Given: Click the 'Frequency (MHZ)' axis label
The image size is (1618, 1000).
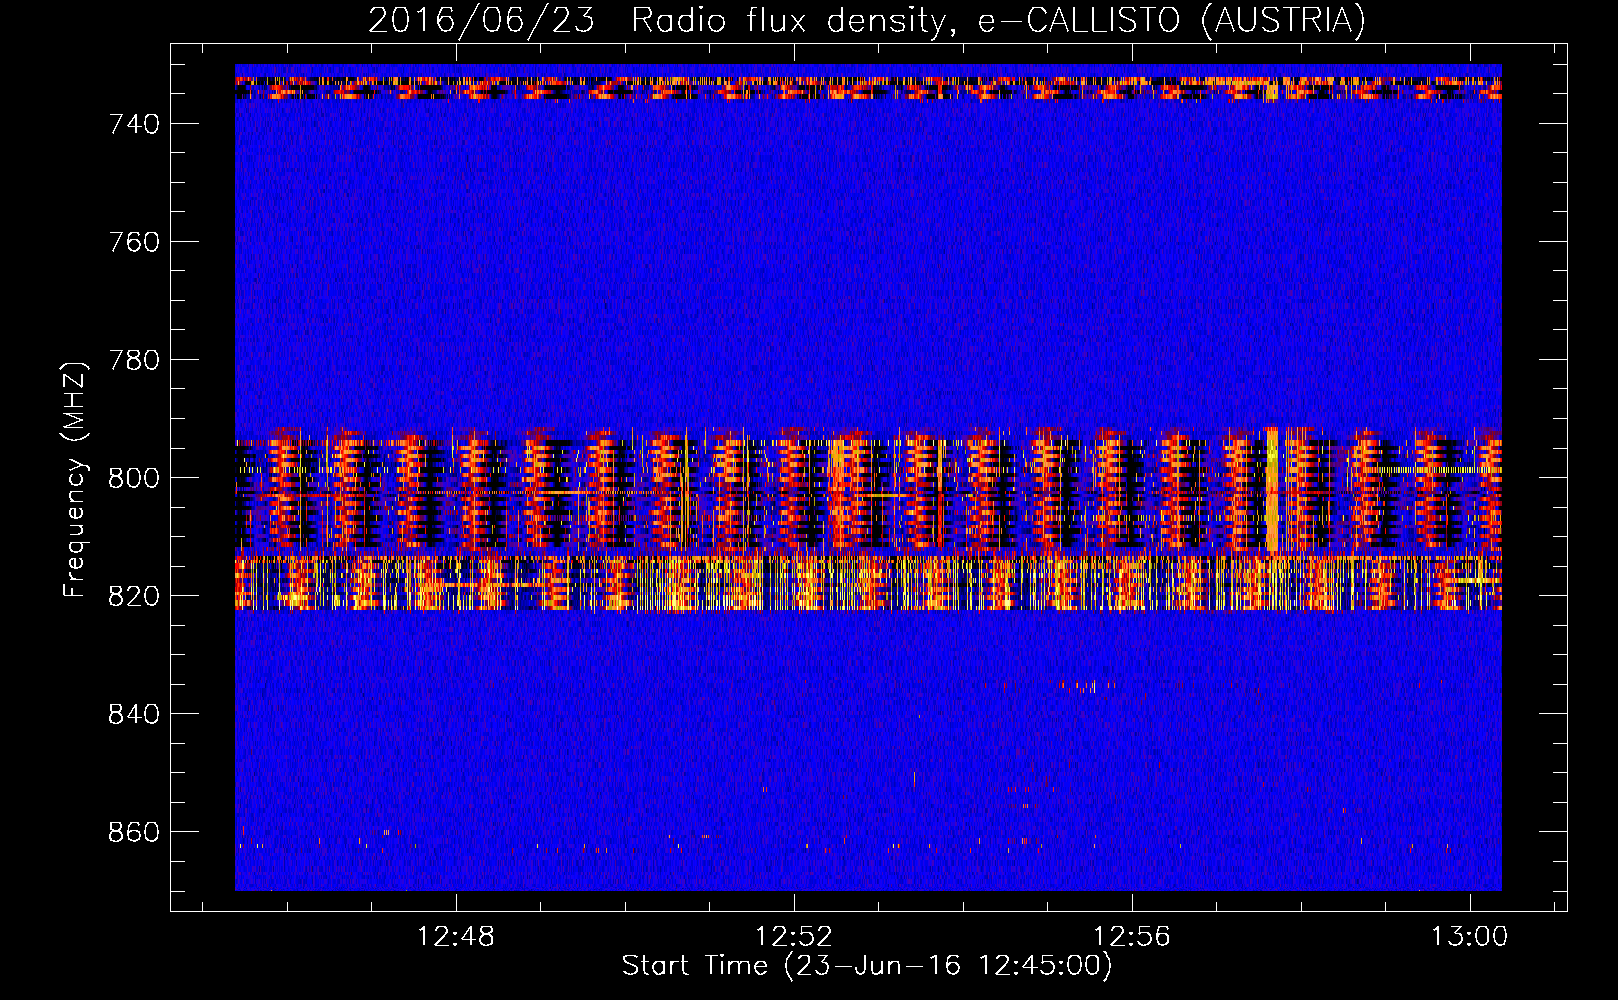Looking at the screenshot, I should click(74, 479).
